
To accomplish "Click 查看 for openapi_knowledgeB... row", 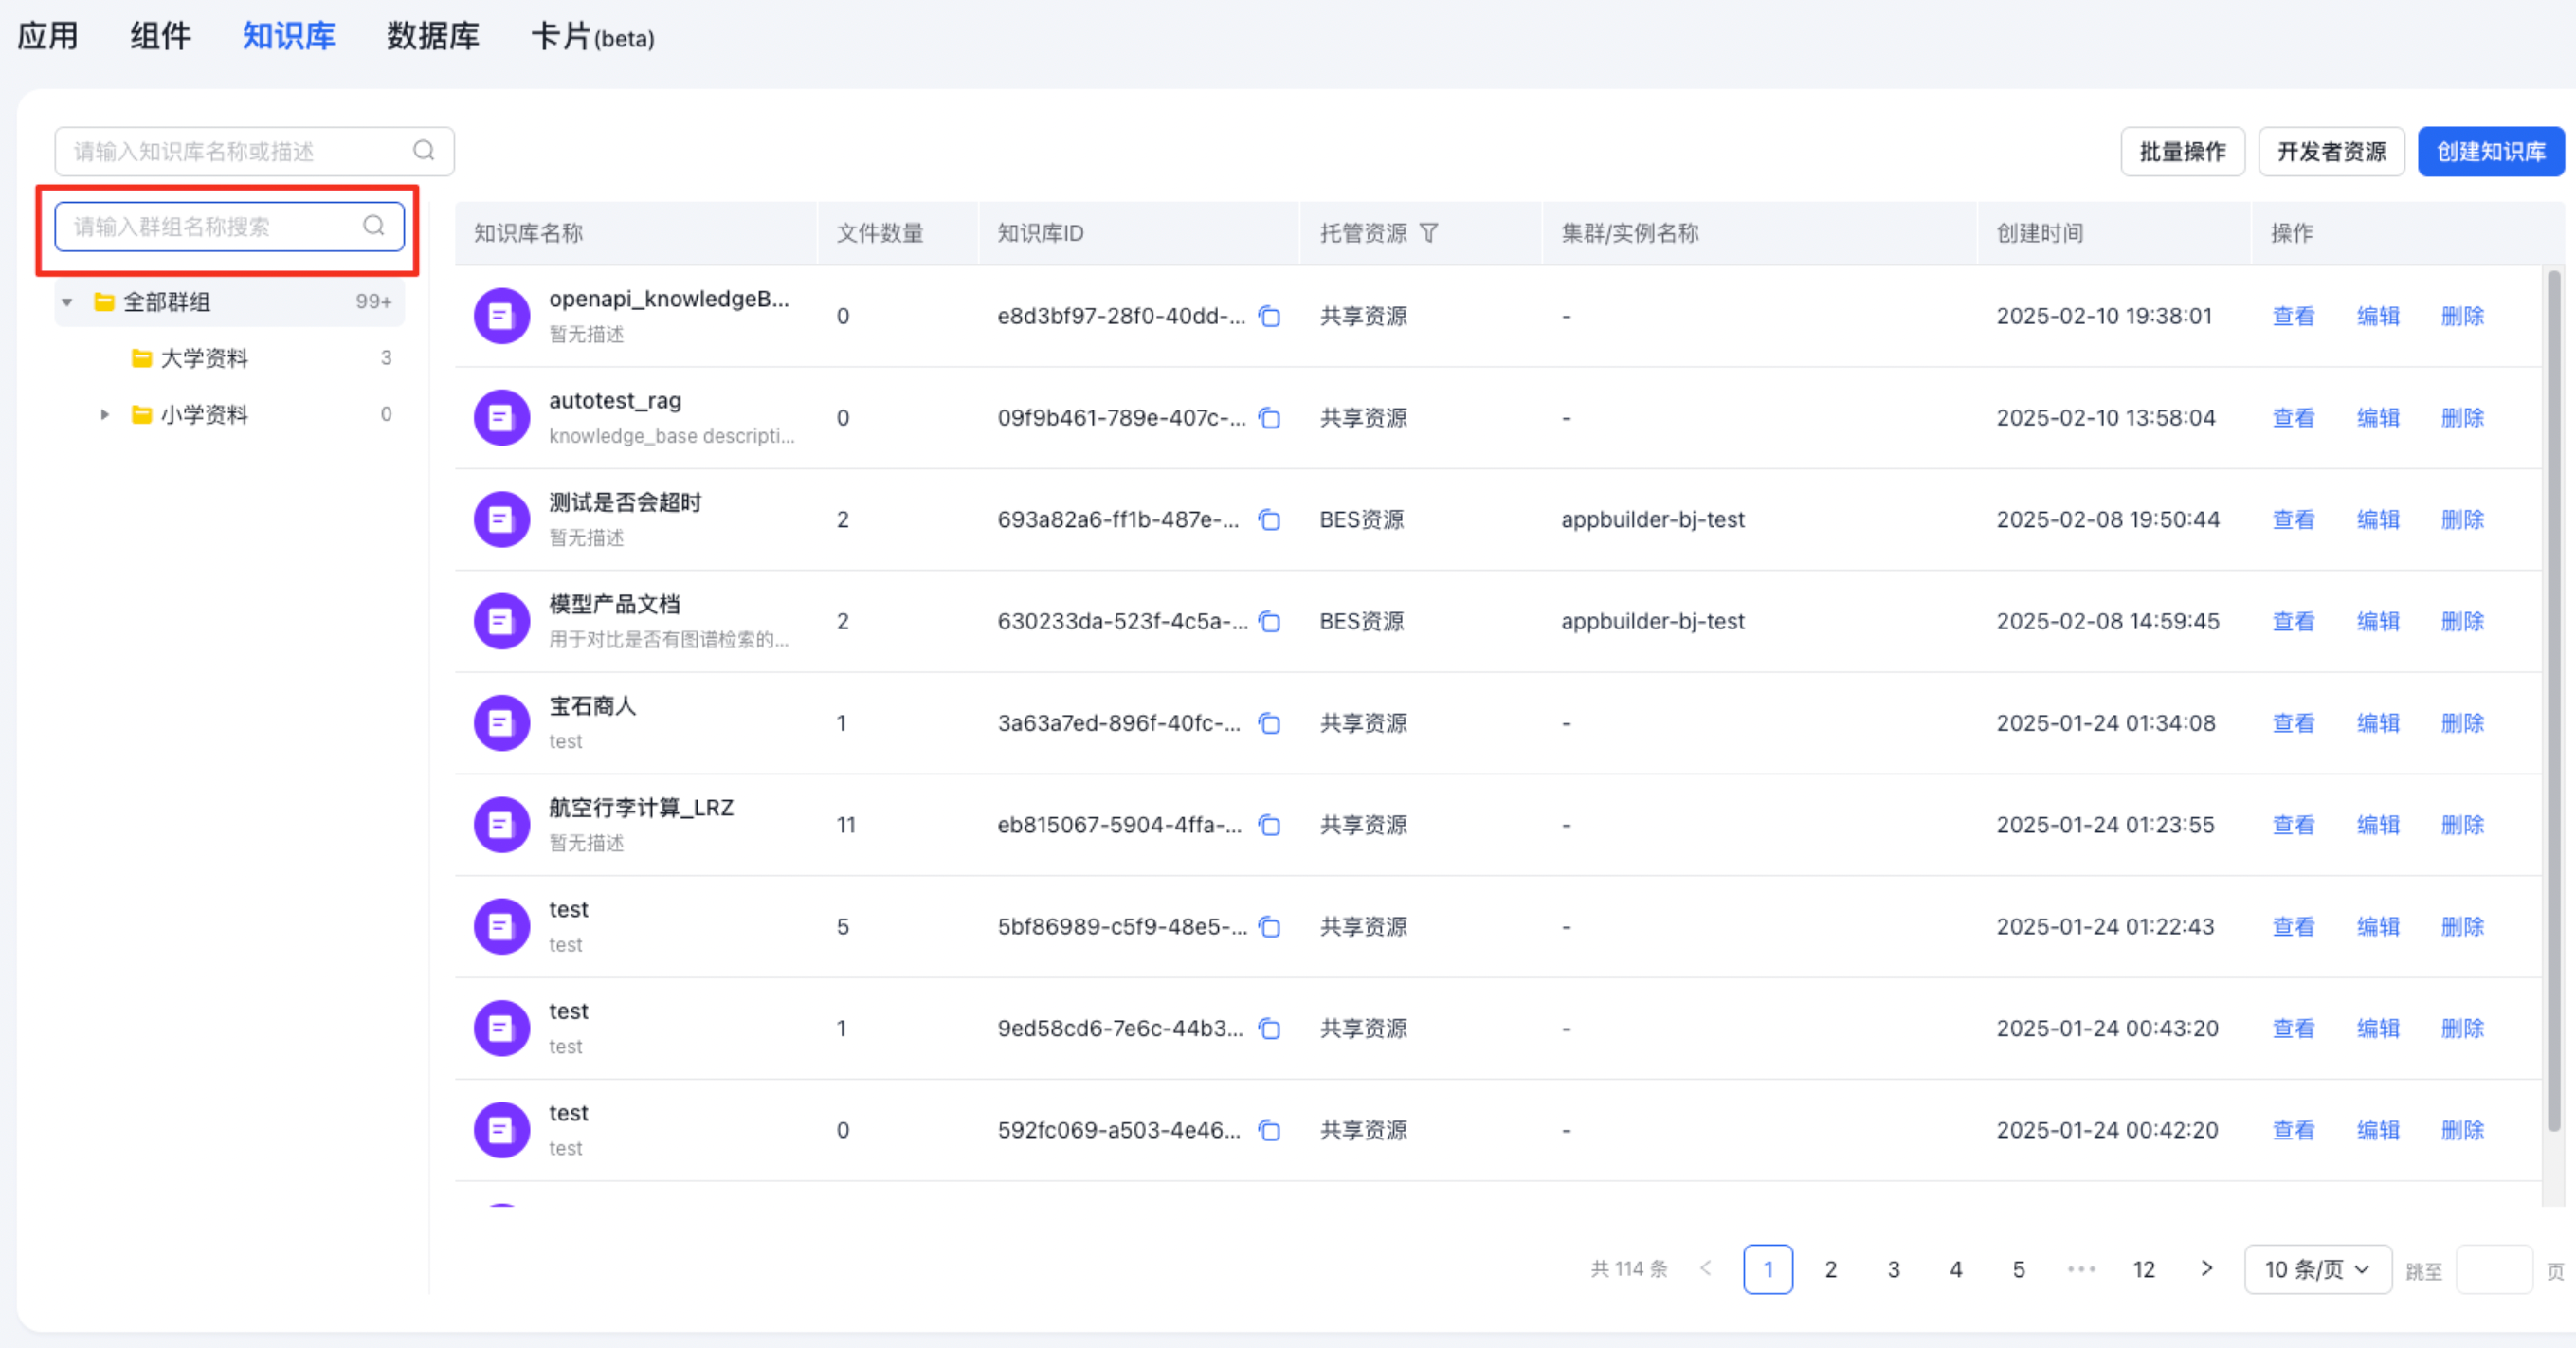I will [x=2293, y=316].
